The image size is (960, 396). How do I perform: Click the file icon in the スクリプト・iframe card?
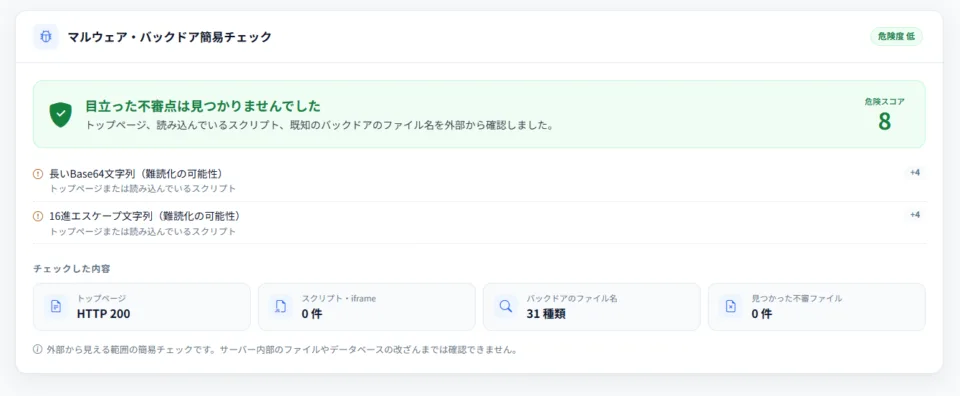point(281,307)
